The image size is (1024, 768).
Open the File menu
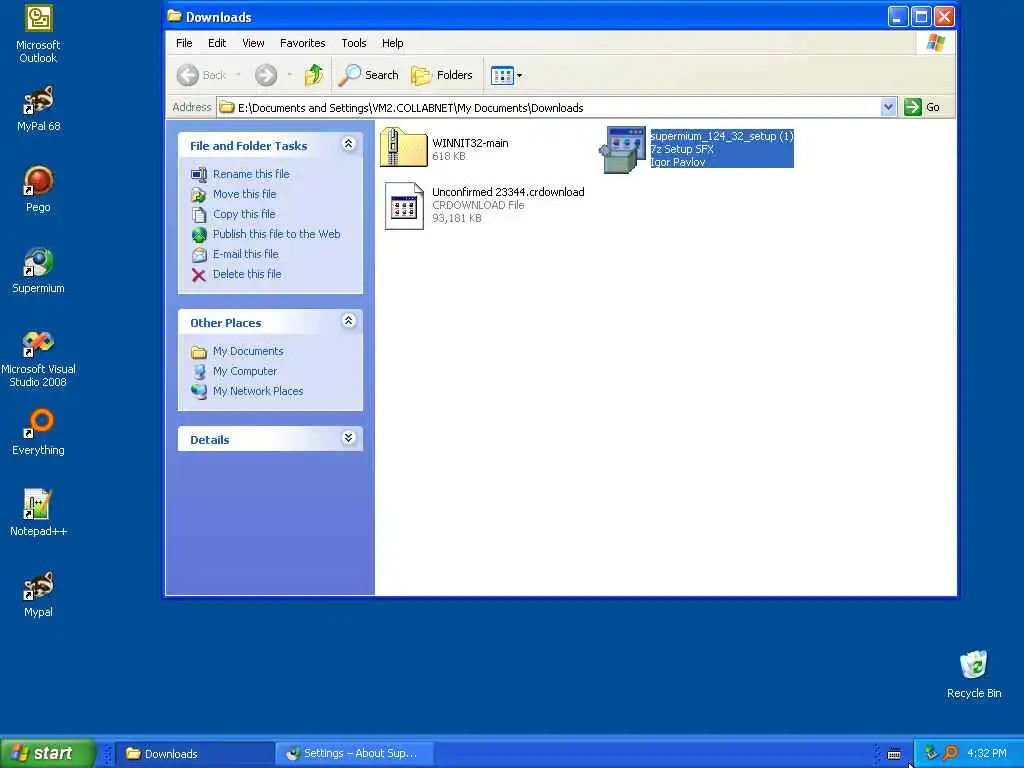(x=184, y=43)
